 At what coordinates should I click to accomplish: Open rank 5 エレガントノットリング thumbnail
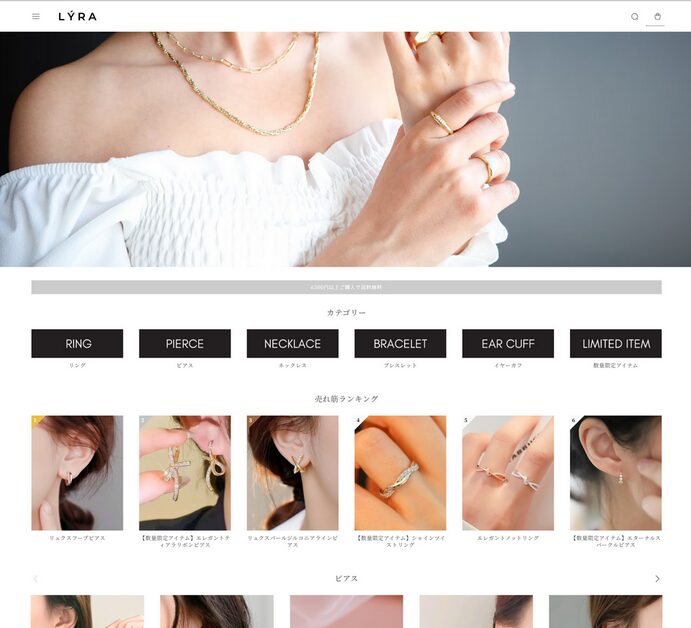(508, 472)
